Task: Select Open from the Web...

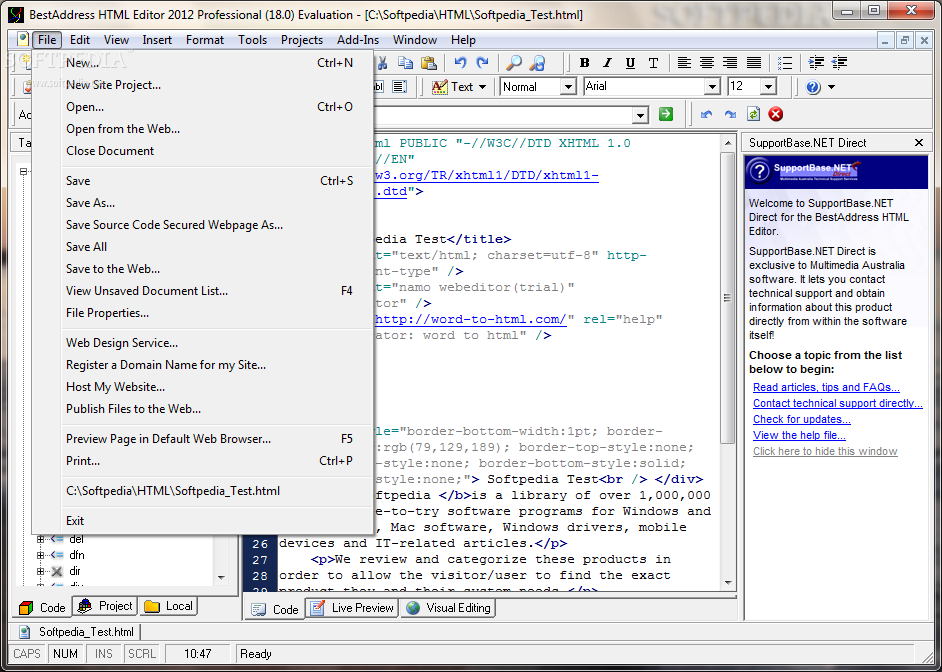Action: click(x=202, y=129)
